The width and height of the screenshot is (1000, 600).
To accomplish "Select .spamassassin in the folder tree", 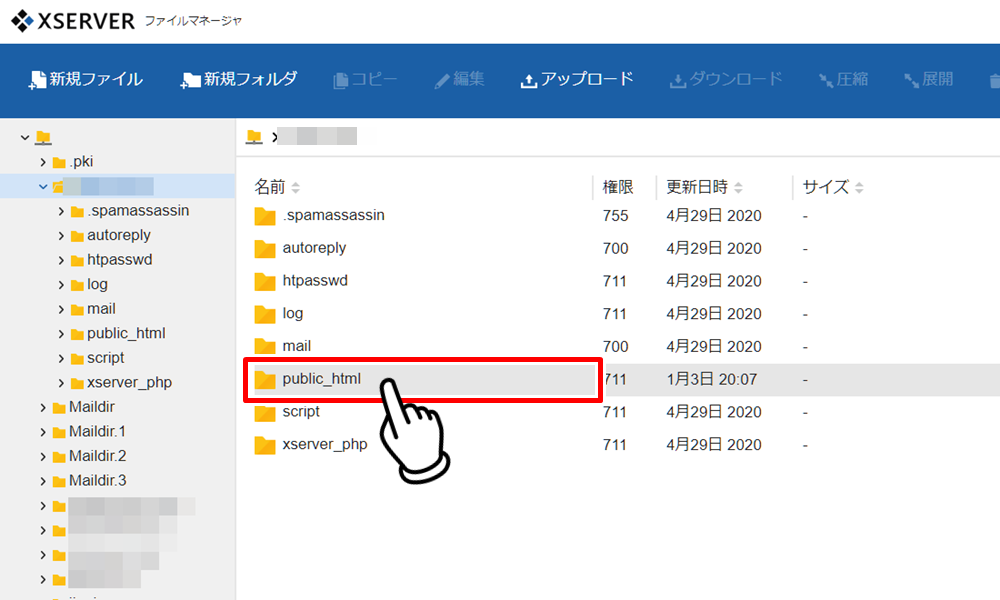I will pyautogui.click(x=138, y=210).
